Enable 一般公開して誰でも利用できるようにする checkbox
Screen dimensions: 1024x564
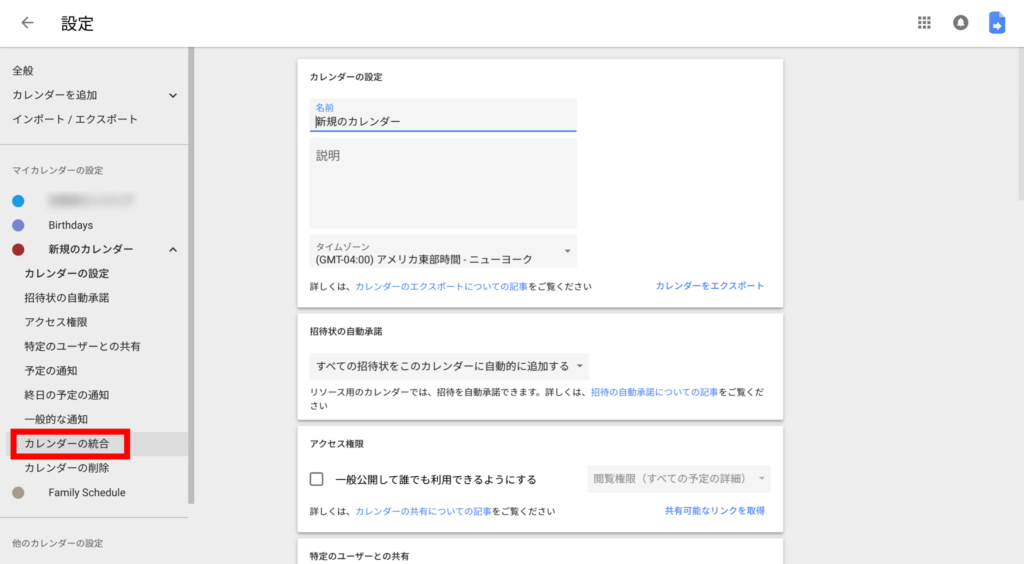317,479
